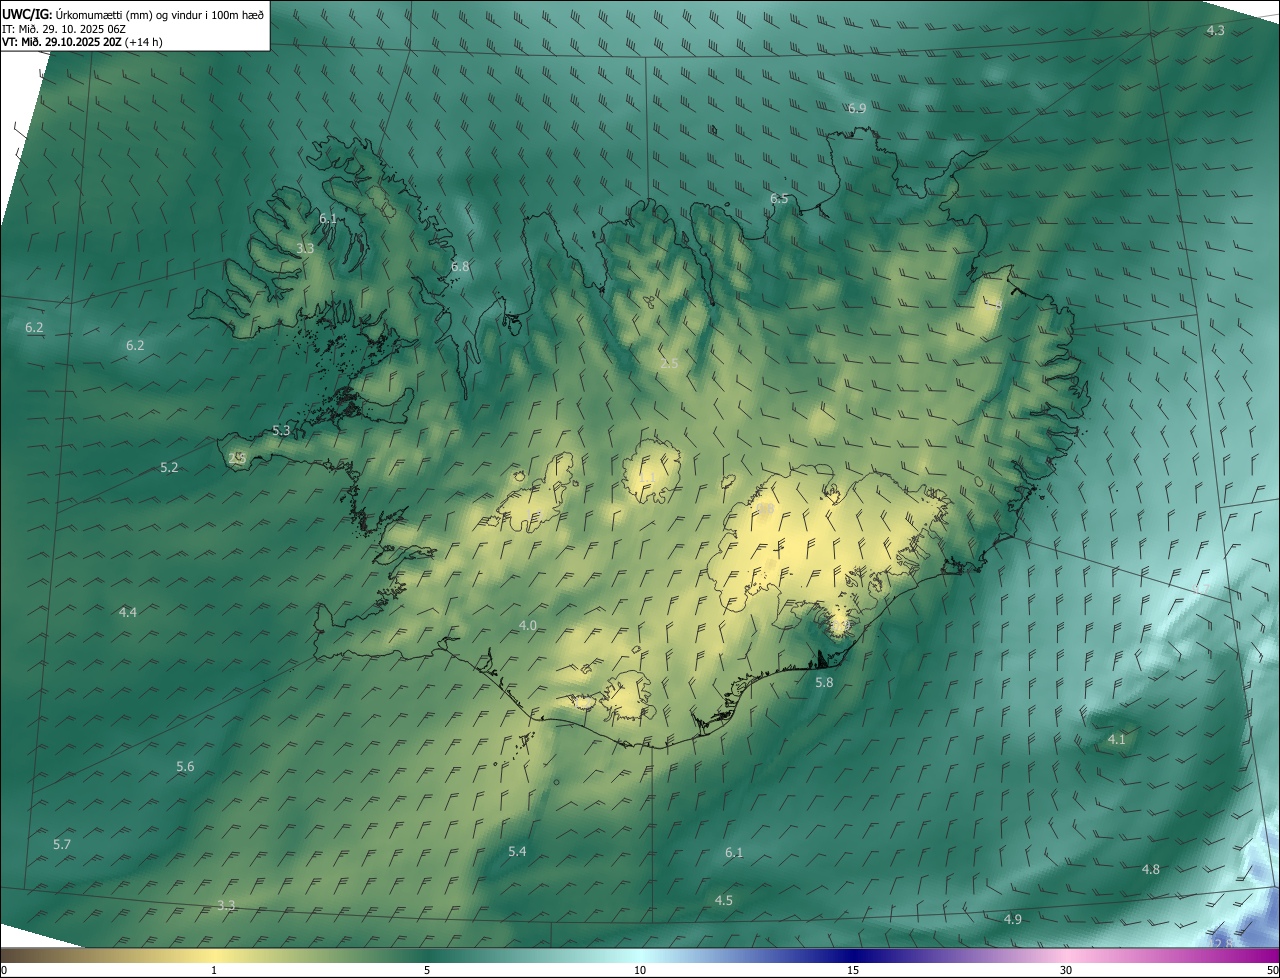Viewport: 1280px width, 978px height.
Task: Click the map value label 4.3
Action: pyautogui.click(x=1215, y=31)
